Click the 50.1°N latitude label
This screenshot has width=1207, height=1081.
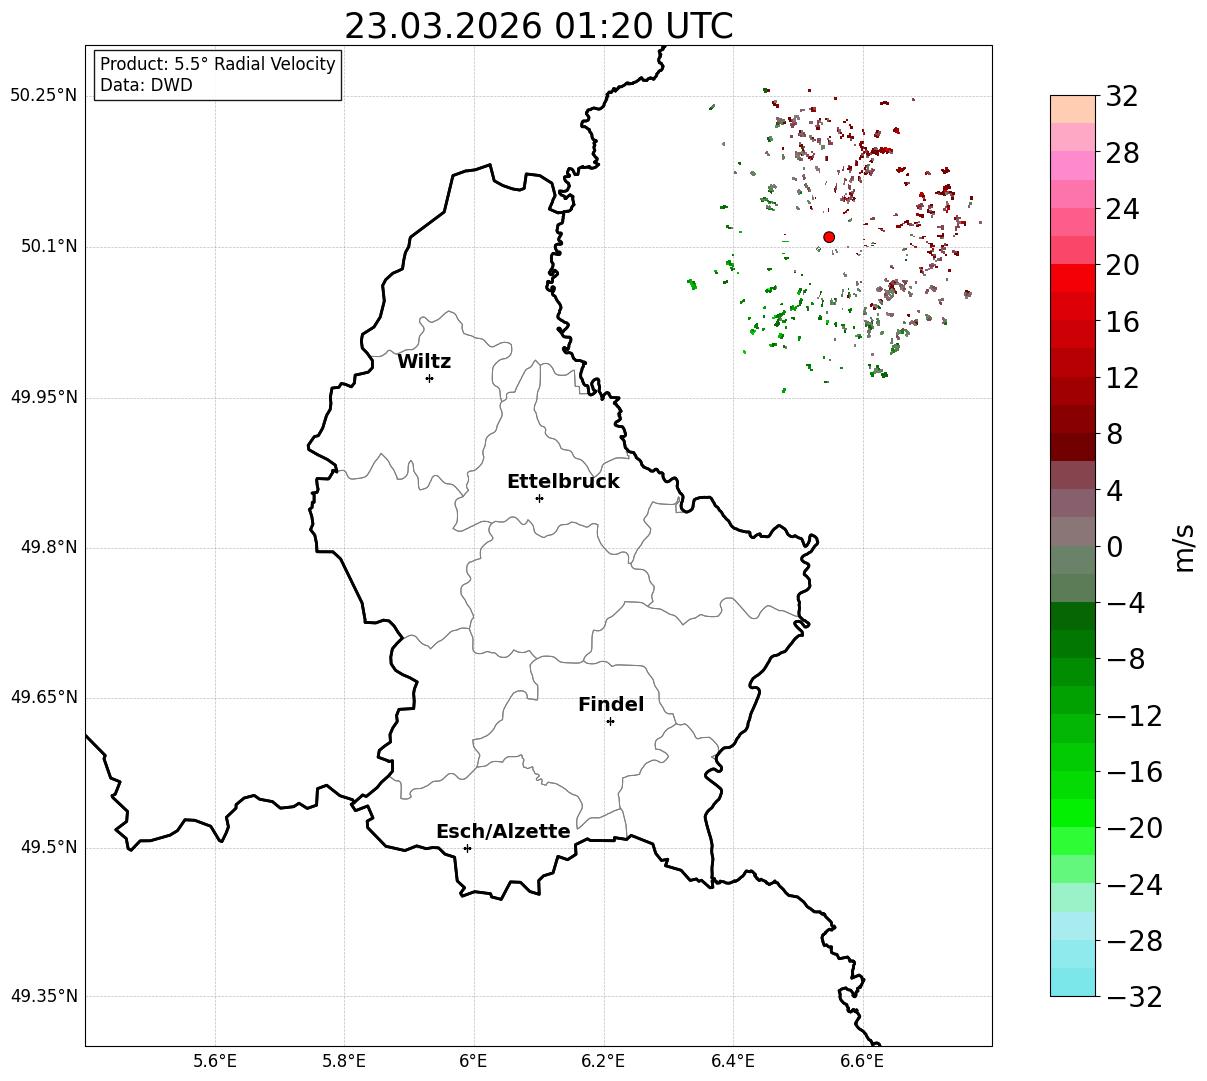(49, 247)
